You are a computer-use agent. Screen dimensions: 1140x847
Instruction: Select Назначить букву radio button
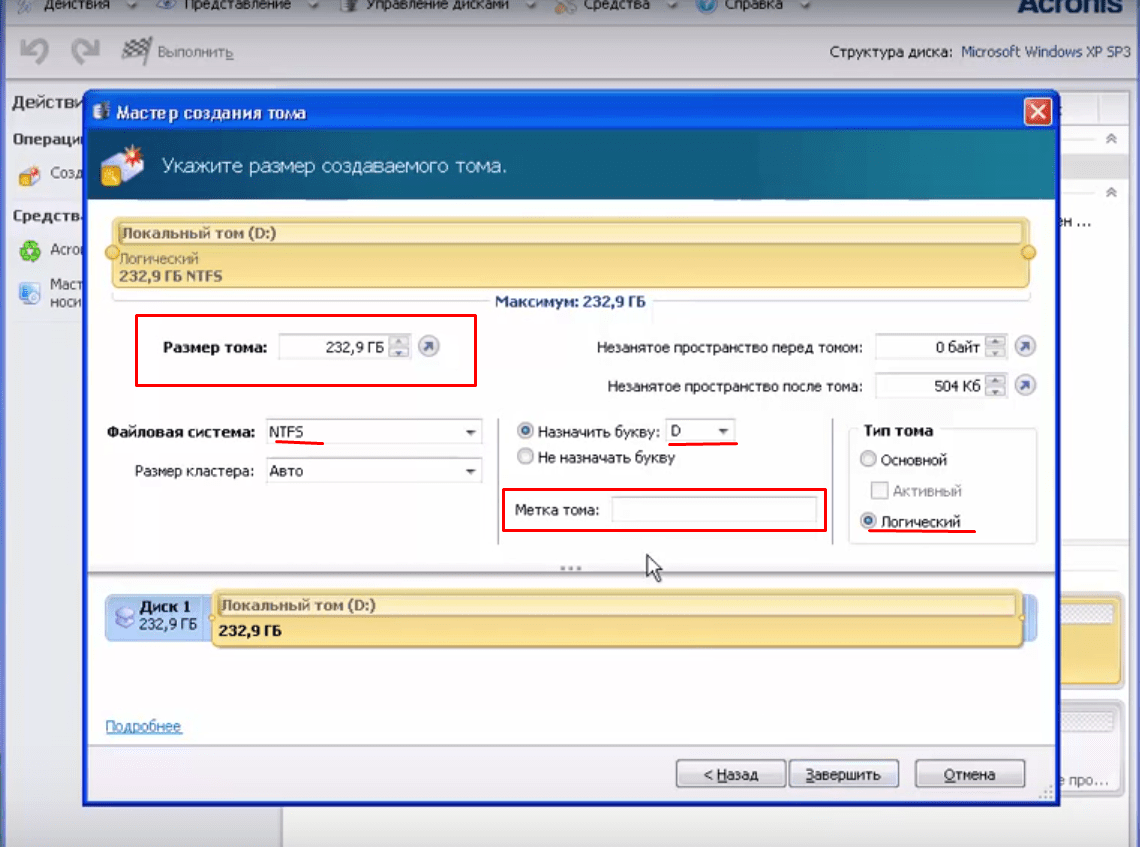tap(525, 431)
